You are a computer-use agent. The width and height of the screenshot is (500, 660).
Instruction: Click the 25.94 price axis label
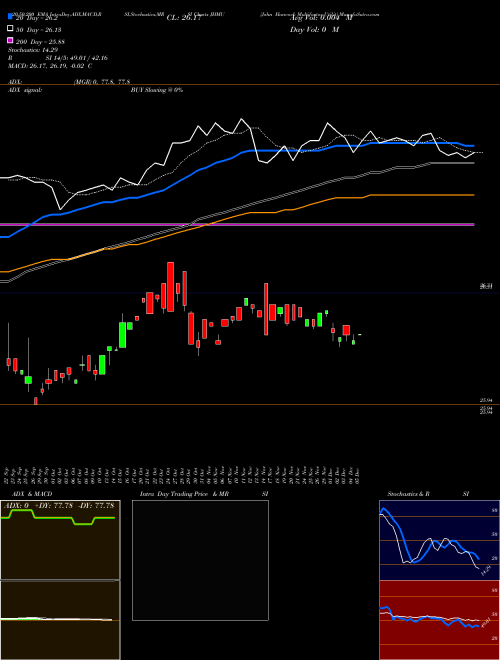(486, 400)
